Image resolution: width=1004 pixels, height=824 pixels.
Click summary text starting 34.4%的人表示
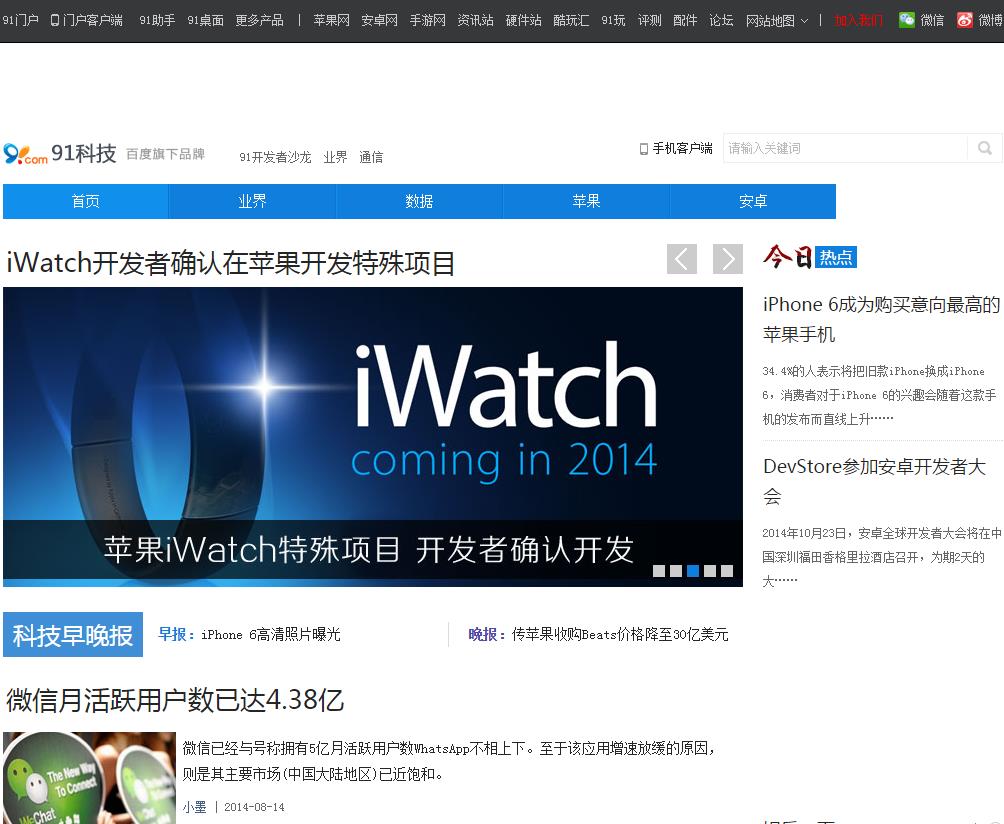(878, 395)
